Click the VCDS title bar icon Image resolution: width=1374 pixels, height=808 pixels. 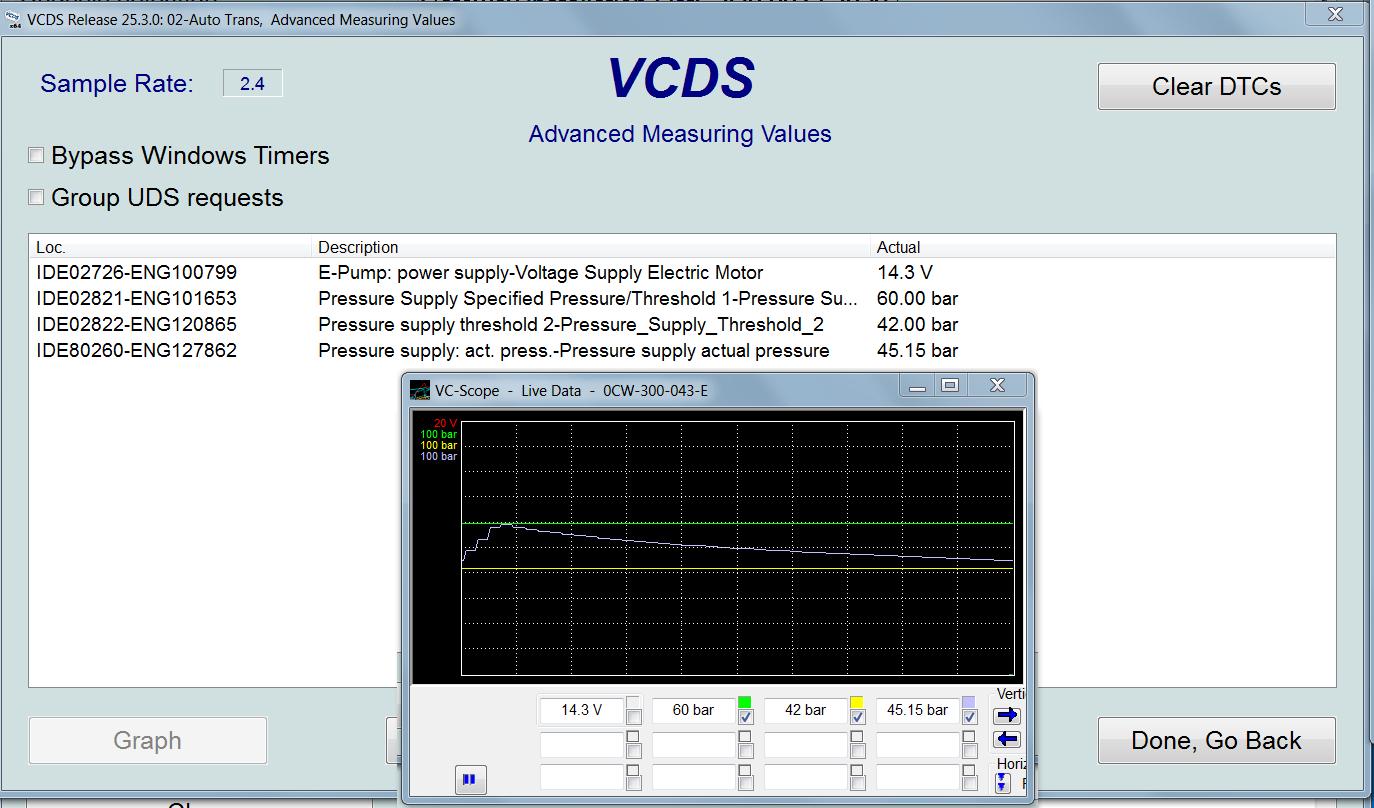pyautogui.click(x=12, y=19)
